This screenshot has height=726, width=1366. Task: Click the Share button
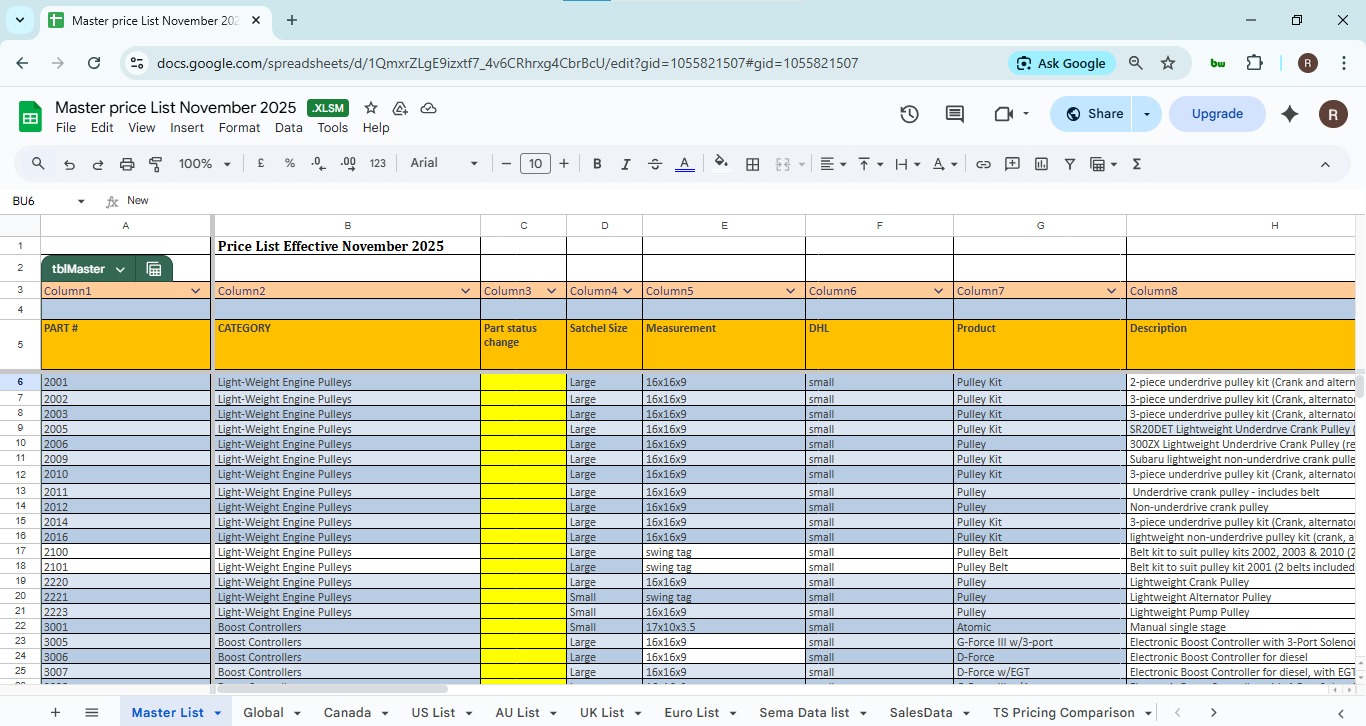(1093, 113)
